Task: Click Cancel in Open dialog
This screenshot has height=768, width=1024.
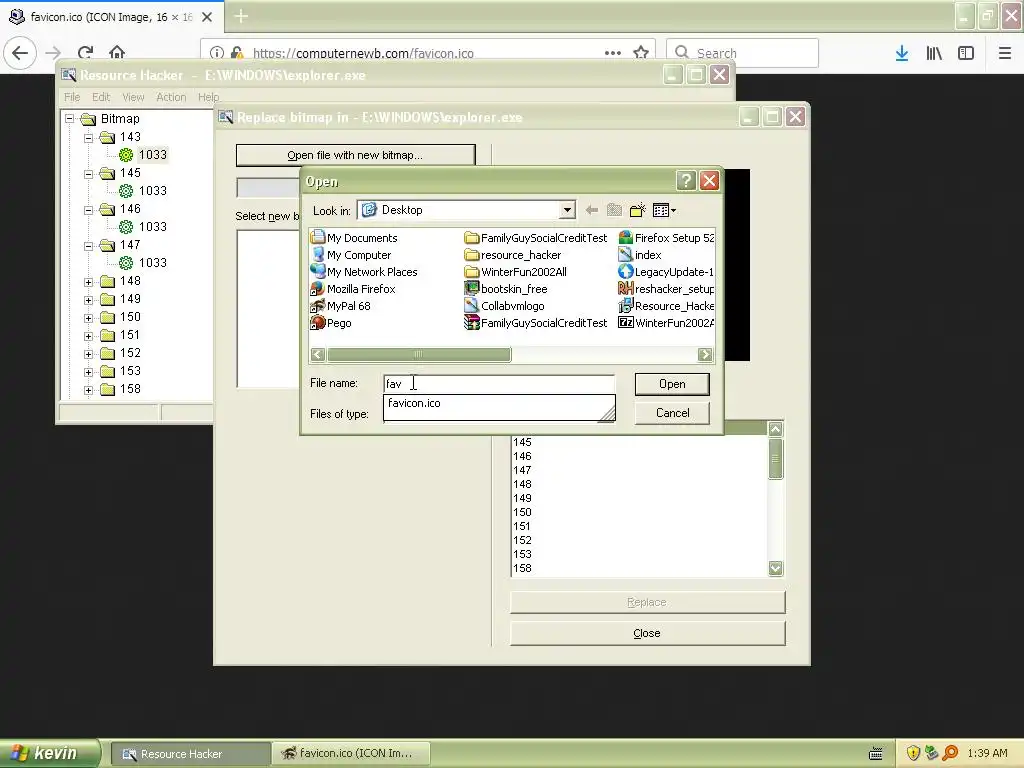Action: [672, 413]
